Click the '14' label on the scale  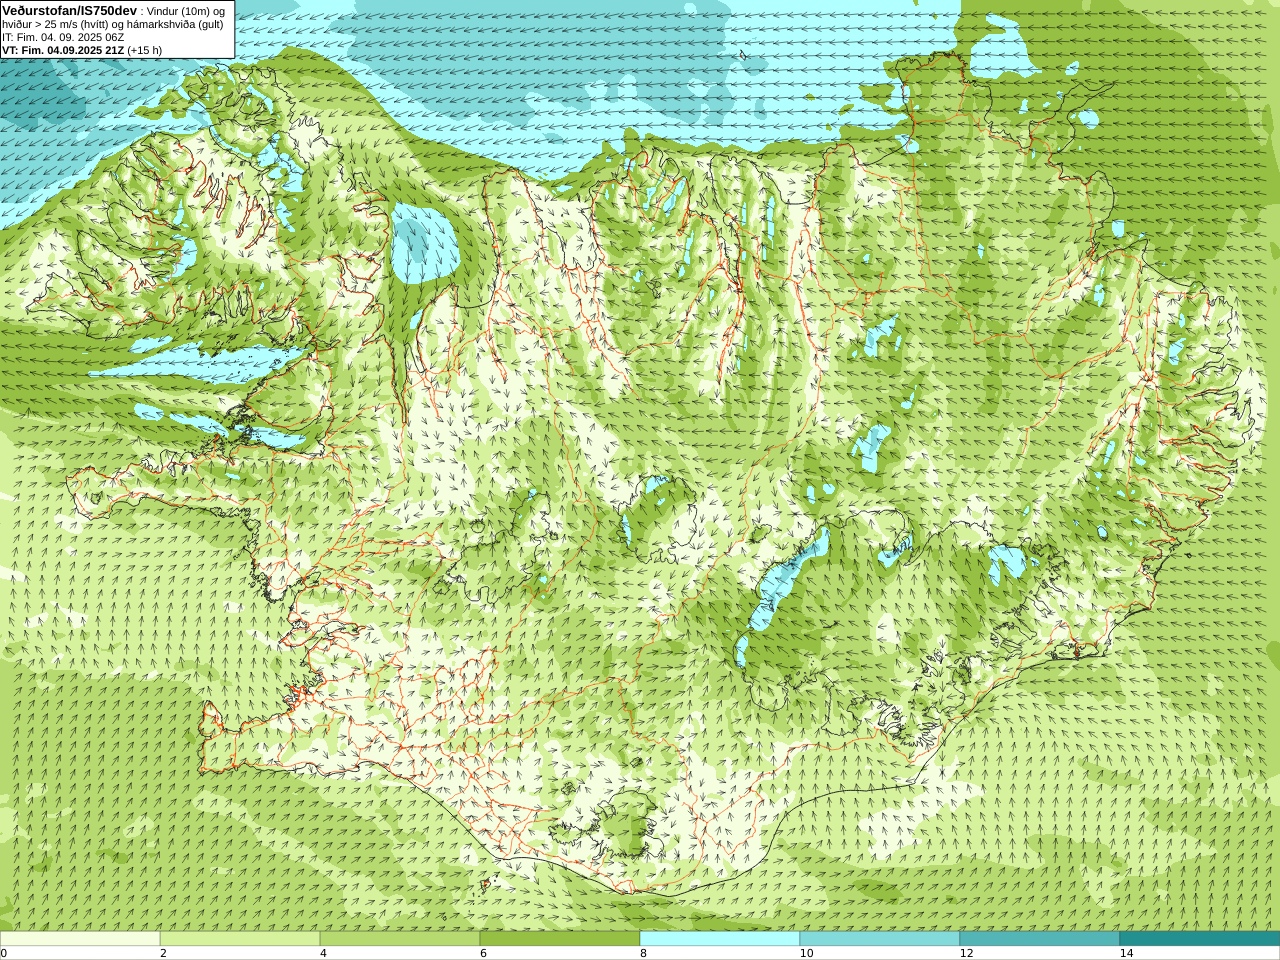[x=1126, y=953]
